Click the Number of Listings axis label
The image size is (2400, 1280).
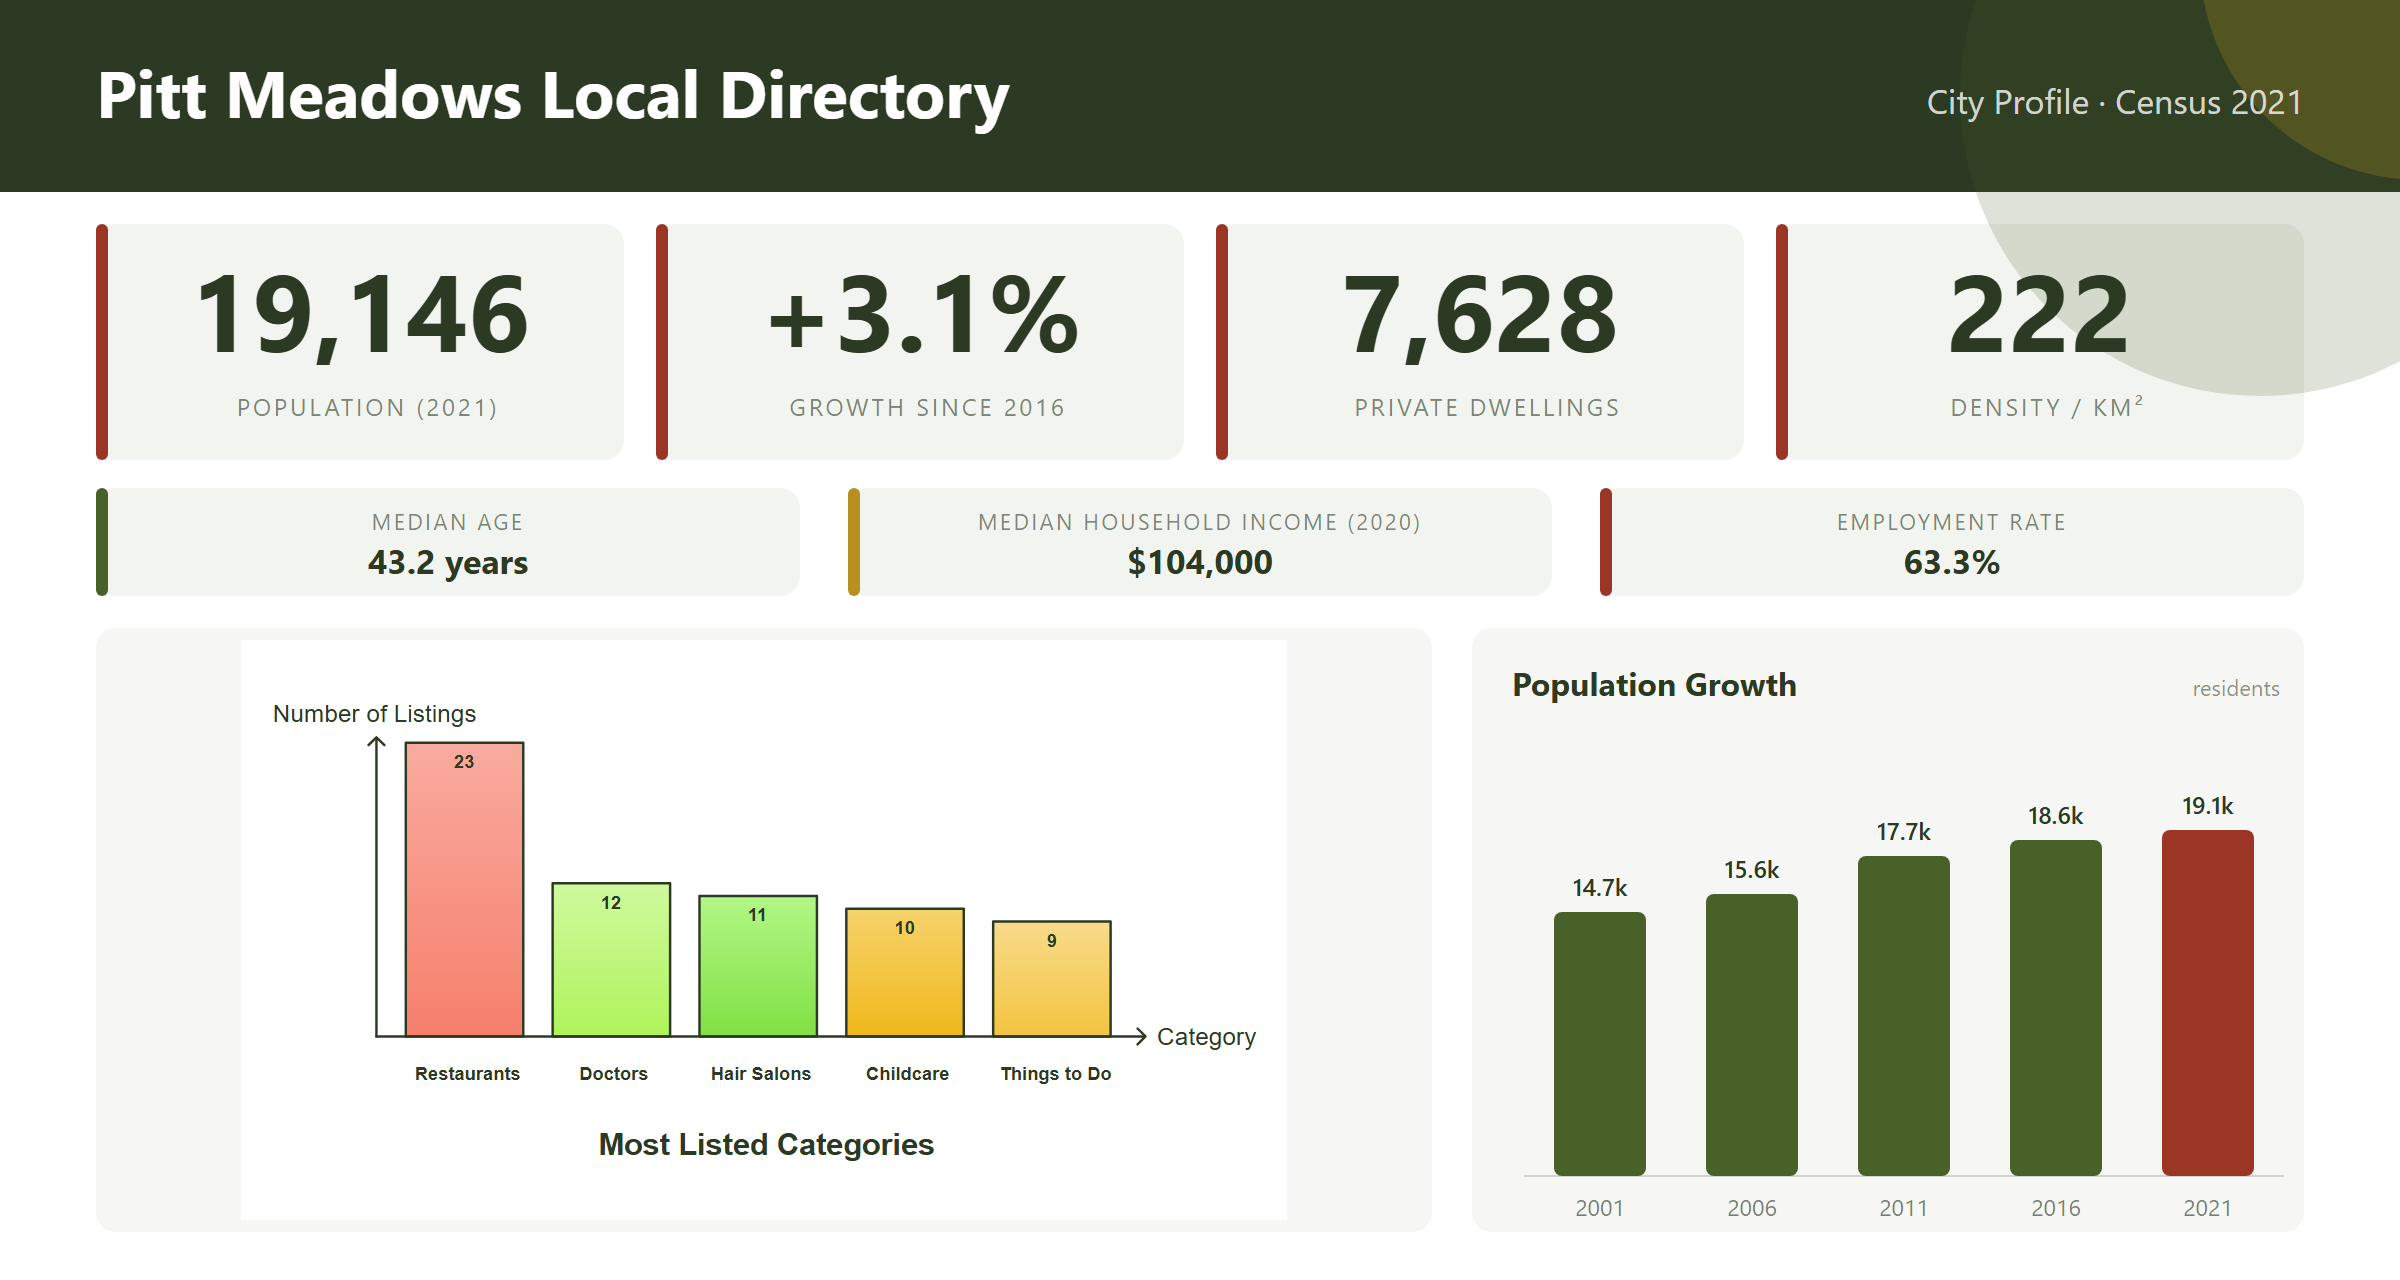pyautogui.click(x=374, y=714)
